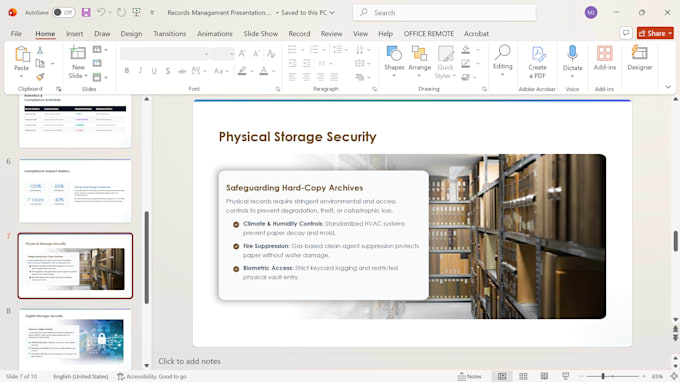Click in the Search box
The width and height of the screenshot is (680, 382).
coord(445,13)
